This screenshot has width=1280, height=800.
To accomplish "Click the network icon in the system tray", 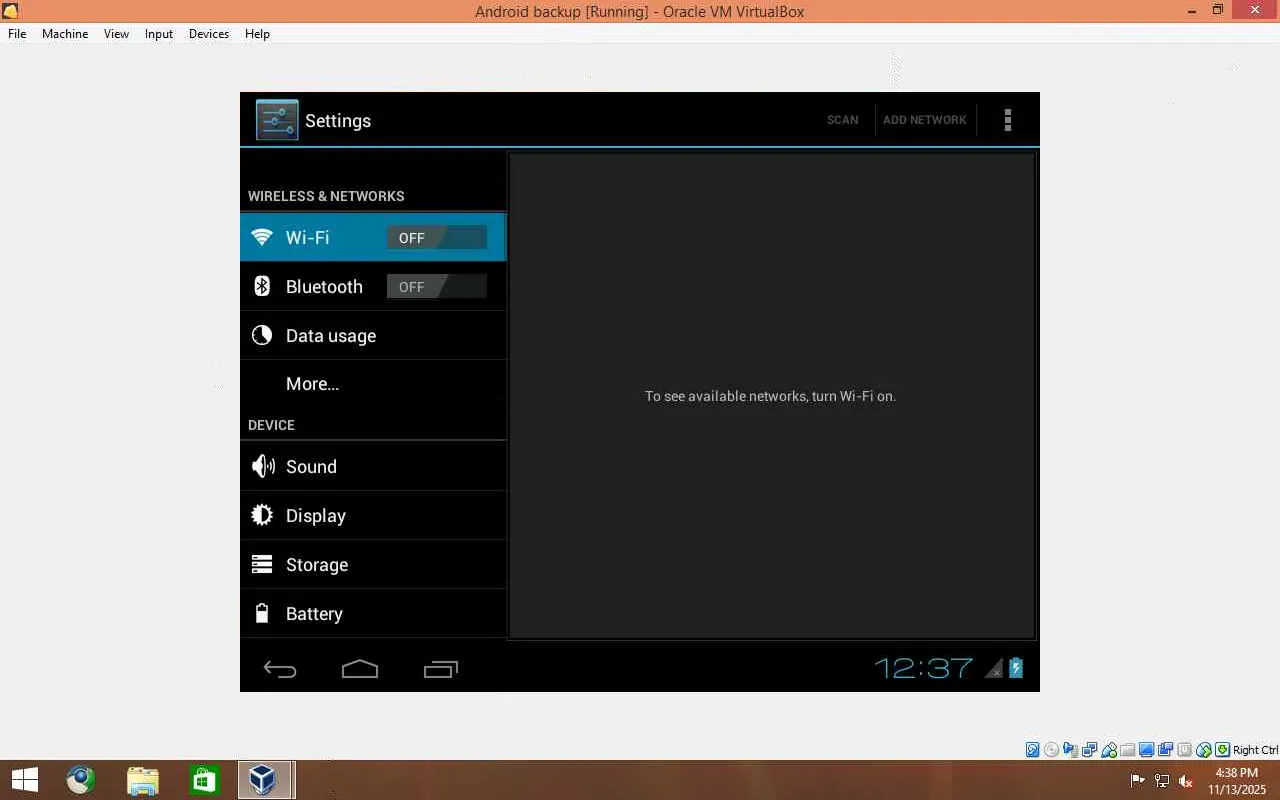I will click(x=1161, y=780).
